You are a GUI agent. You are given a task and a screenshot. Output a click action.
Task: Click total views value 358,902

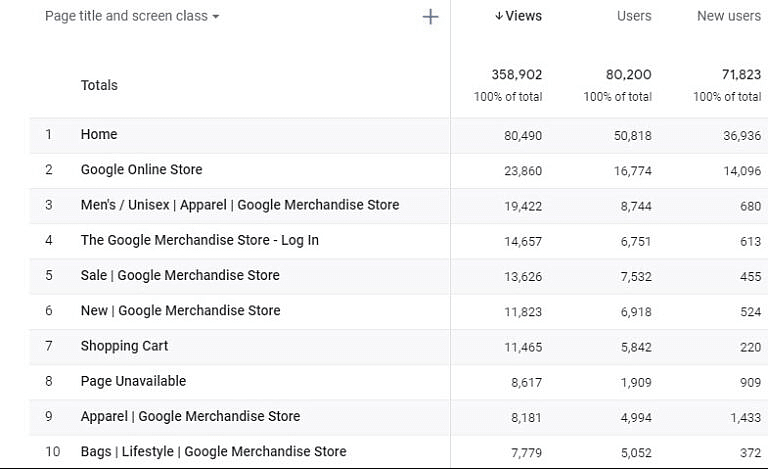(516, 75)
